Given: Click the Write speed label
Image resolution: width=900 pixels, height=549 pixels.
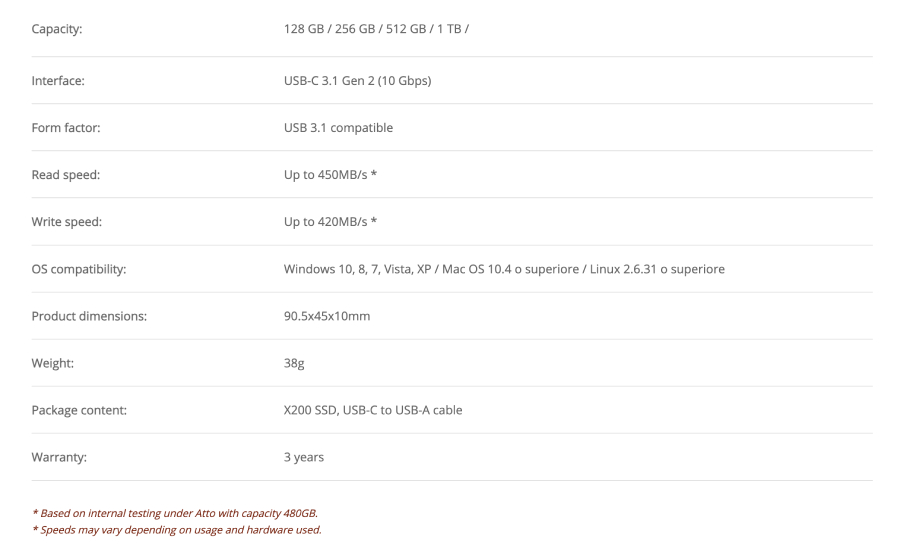Looking at the screenshot, I should pos(66,222).
